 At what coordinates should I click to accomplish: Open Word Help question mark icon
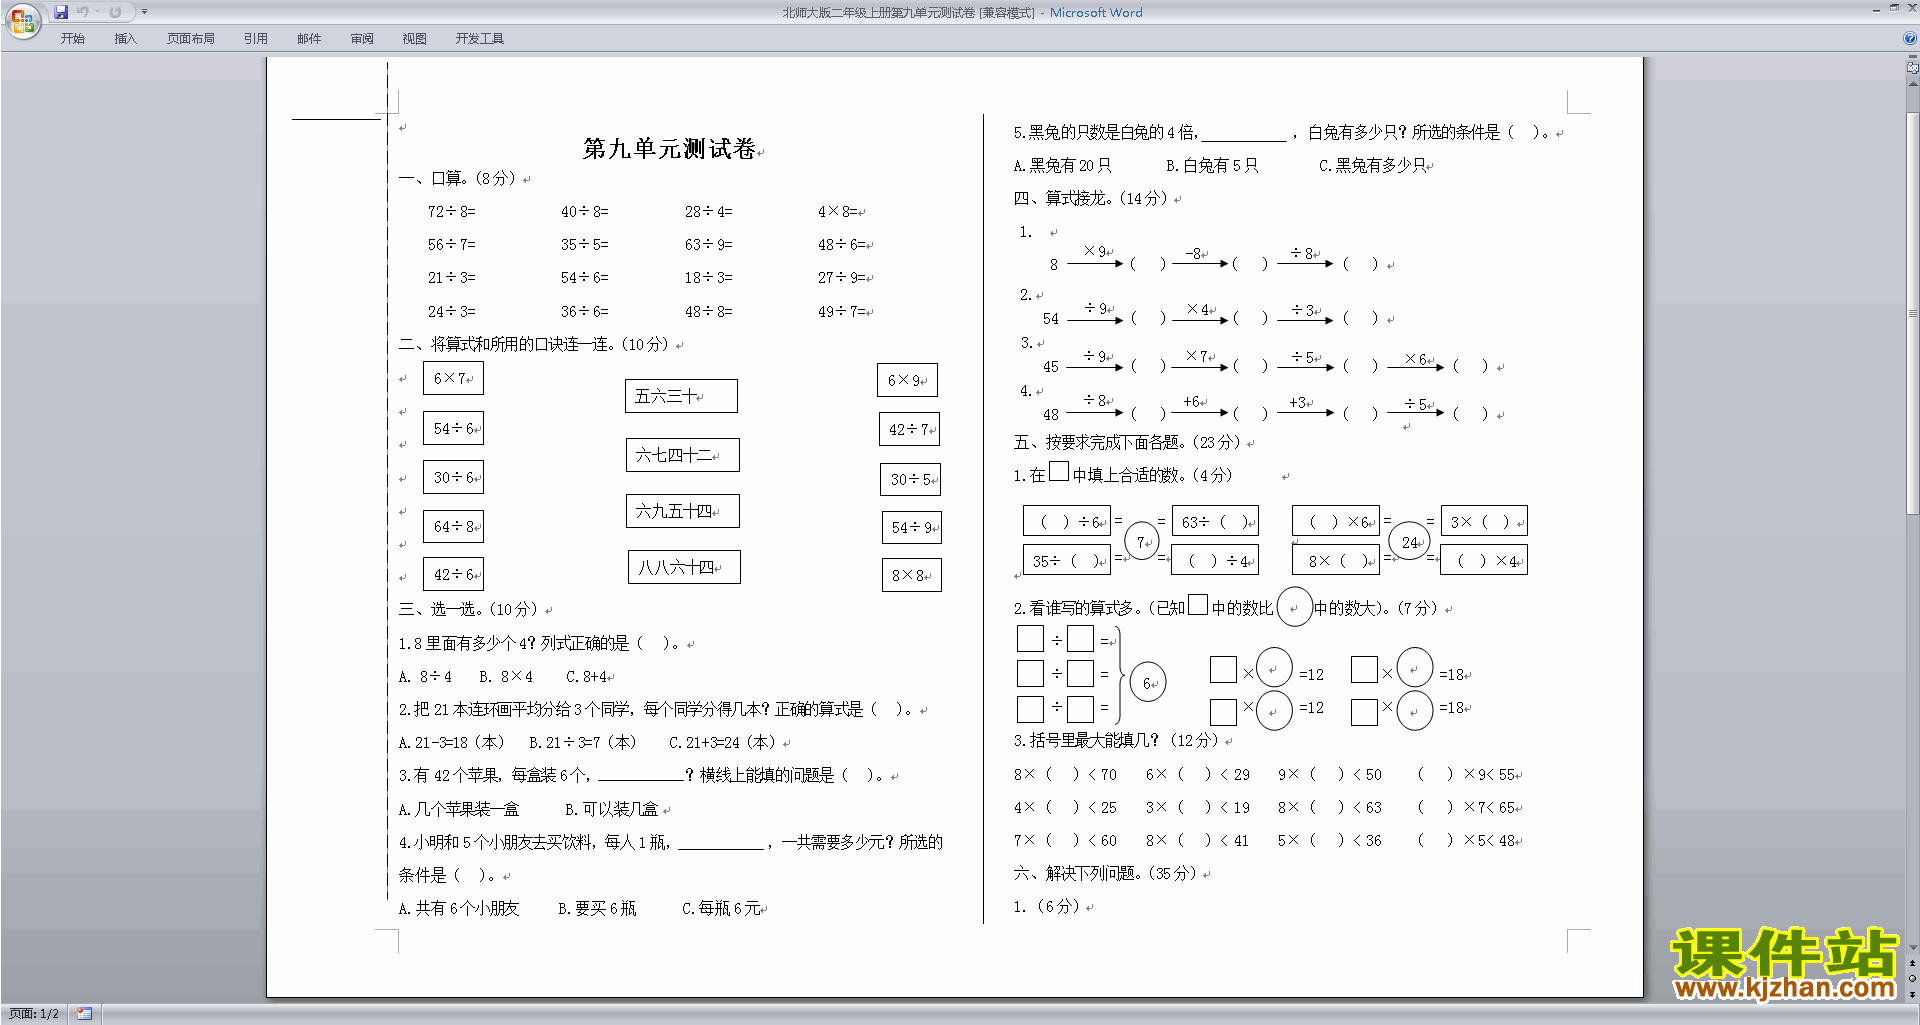[x=1910, y=38]
